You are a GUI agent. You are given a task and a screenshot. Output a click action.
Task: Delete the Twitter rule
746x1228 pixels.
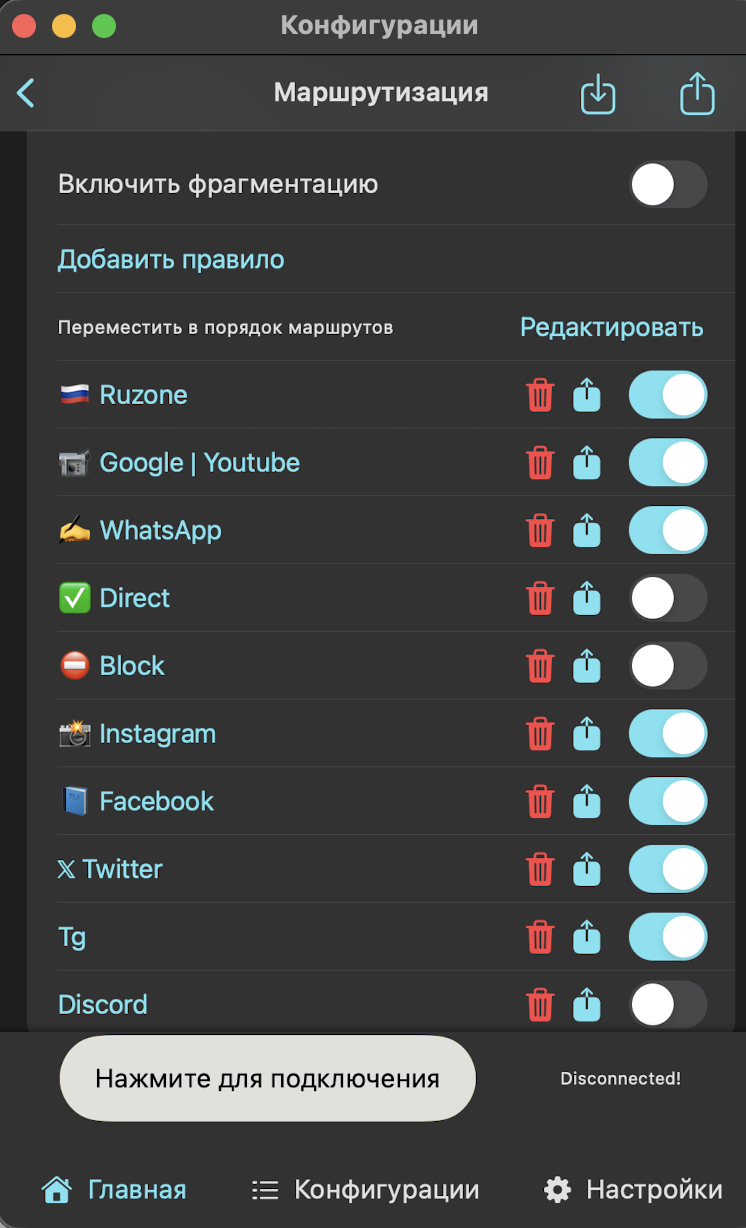tap(540, 870)
